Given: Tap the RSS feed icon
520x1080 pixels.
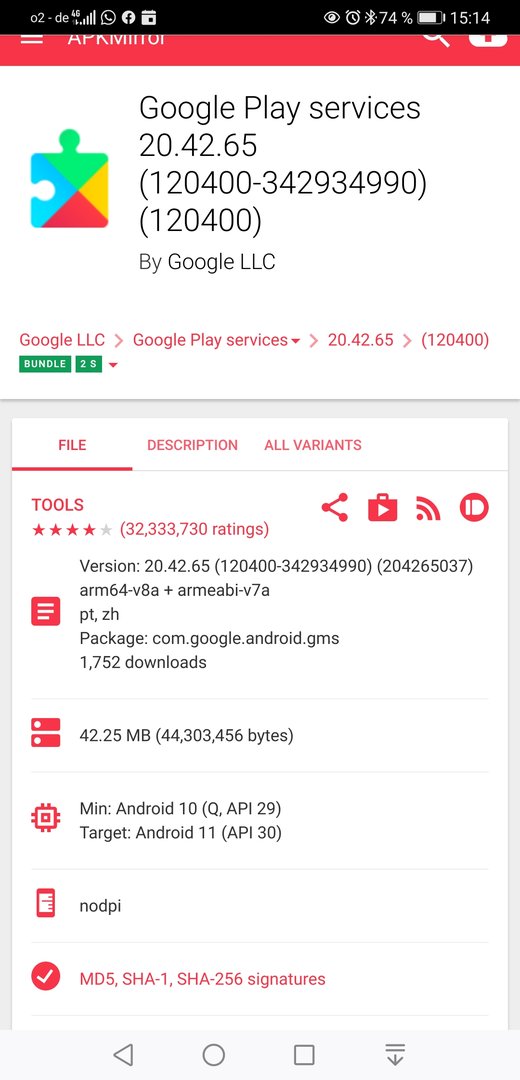Looking at the screenshot, I should (428, 508).
